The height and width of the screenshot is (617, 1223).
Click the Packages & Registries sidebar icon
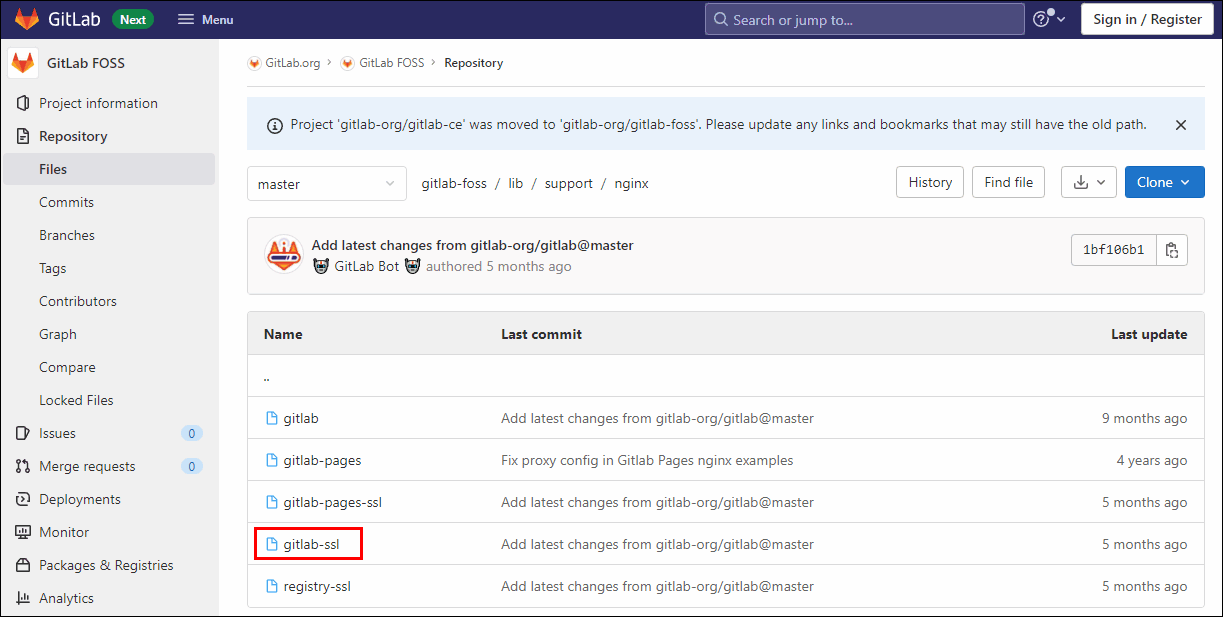[23, 565]
